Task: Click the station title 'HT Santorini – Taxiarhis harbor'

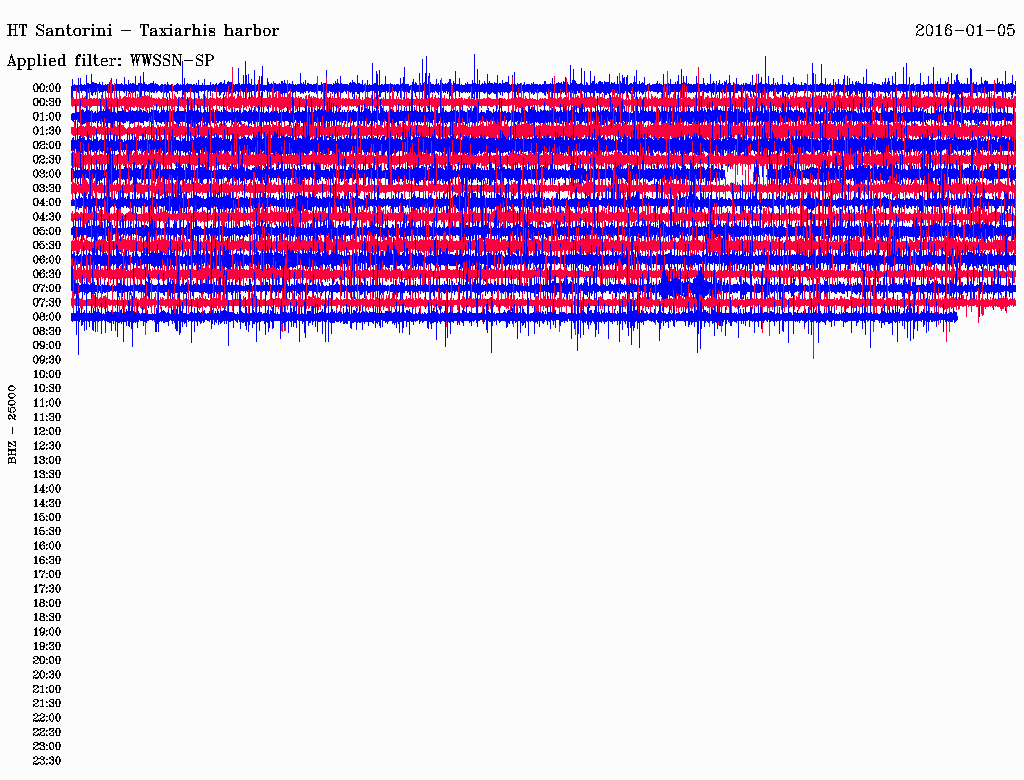Action: [x=142, y=31]
